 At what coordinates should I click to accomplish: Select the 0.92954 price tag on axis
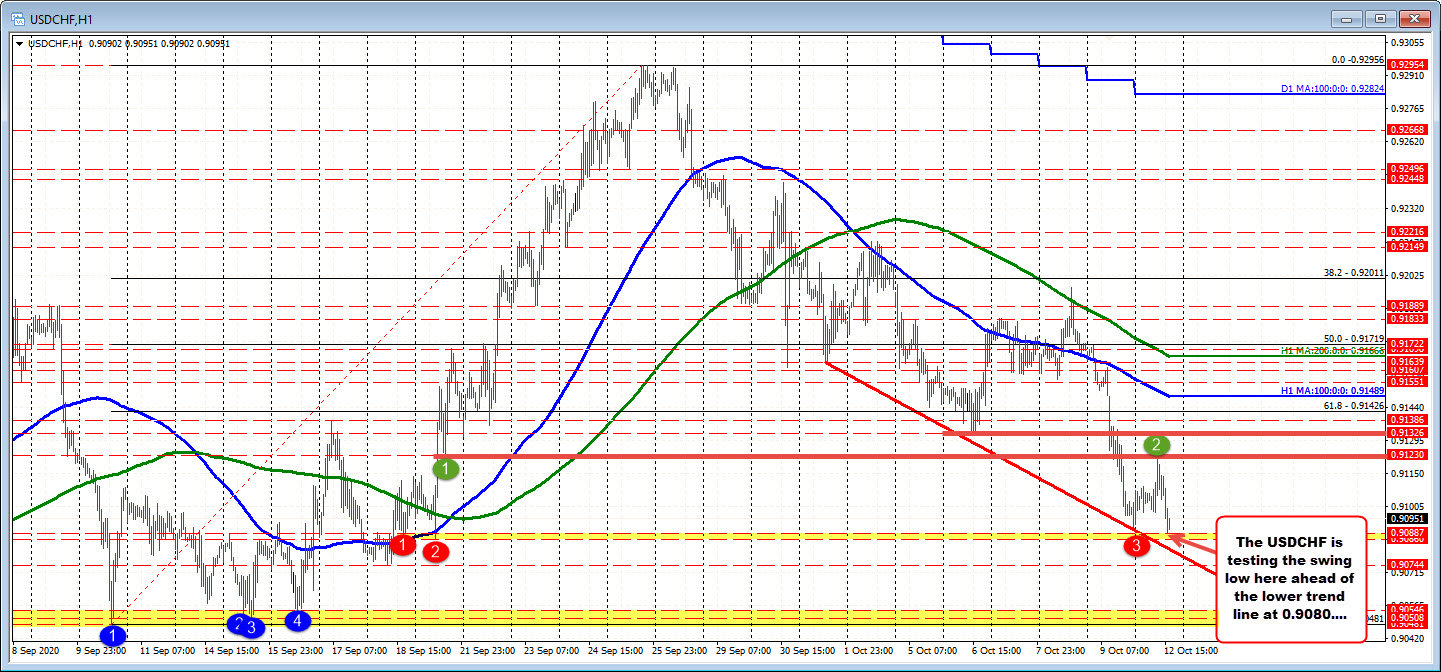pyautogui.click(x=1409, y=63)
